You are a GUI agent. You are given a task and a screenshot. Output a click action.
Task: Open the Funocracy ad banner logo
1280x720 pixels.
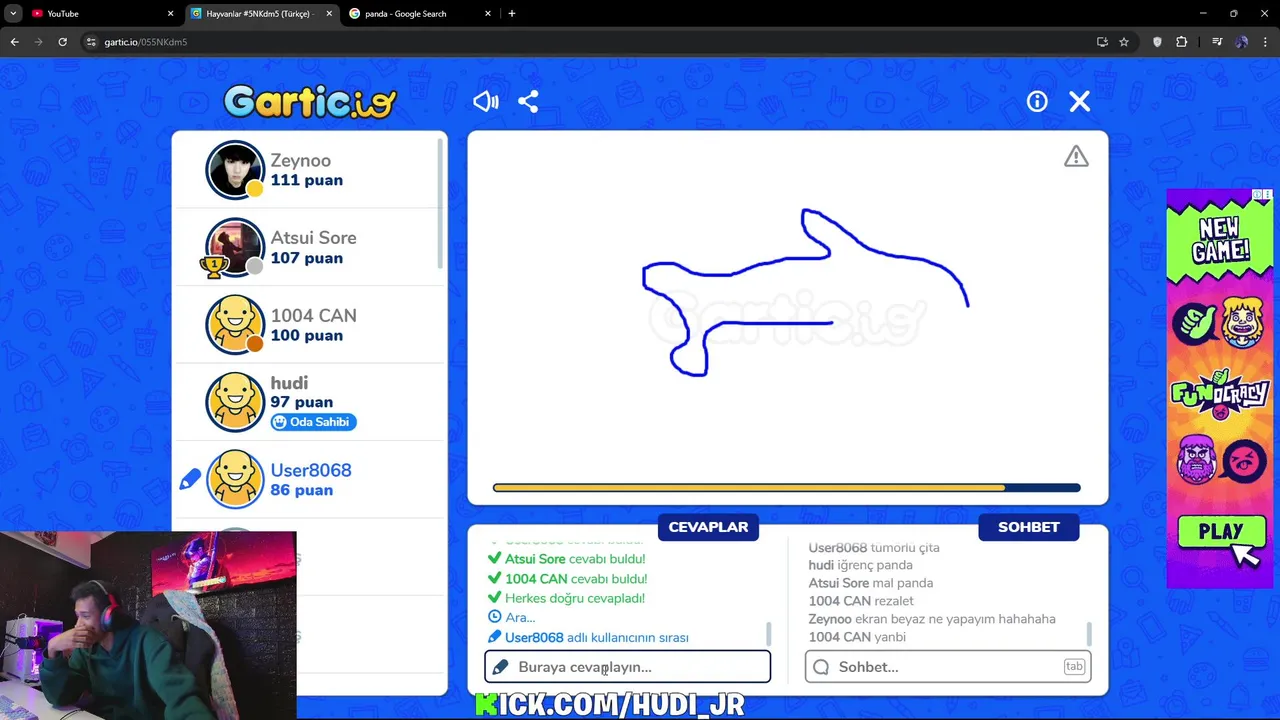[1221, 394]
